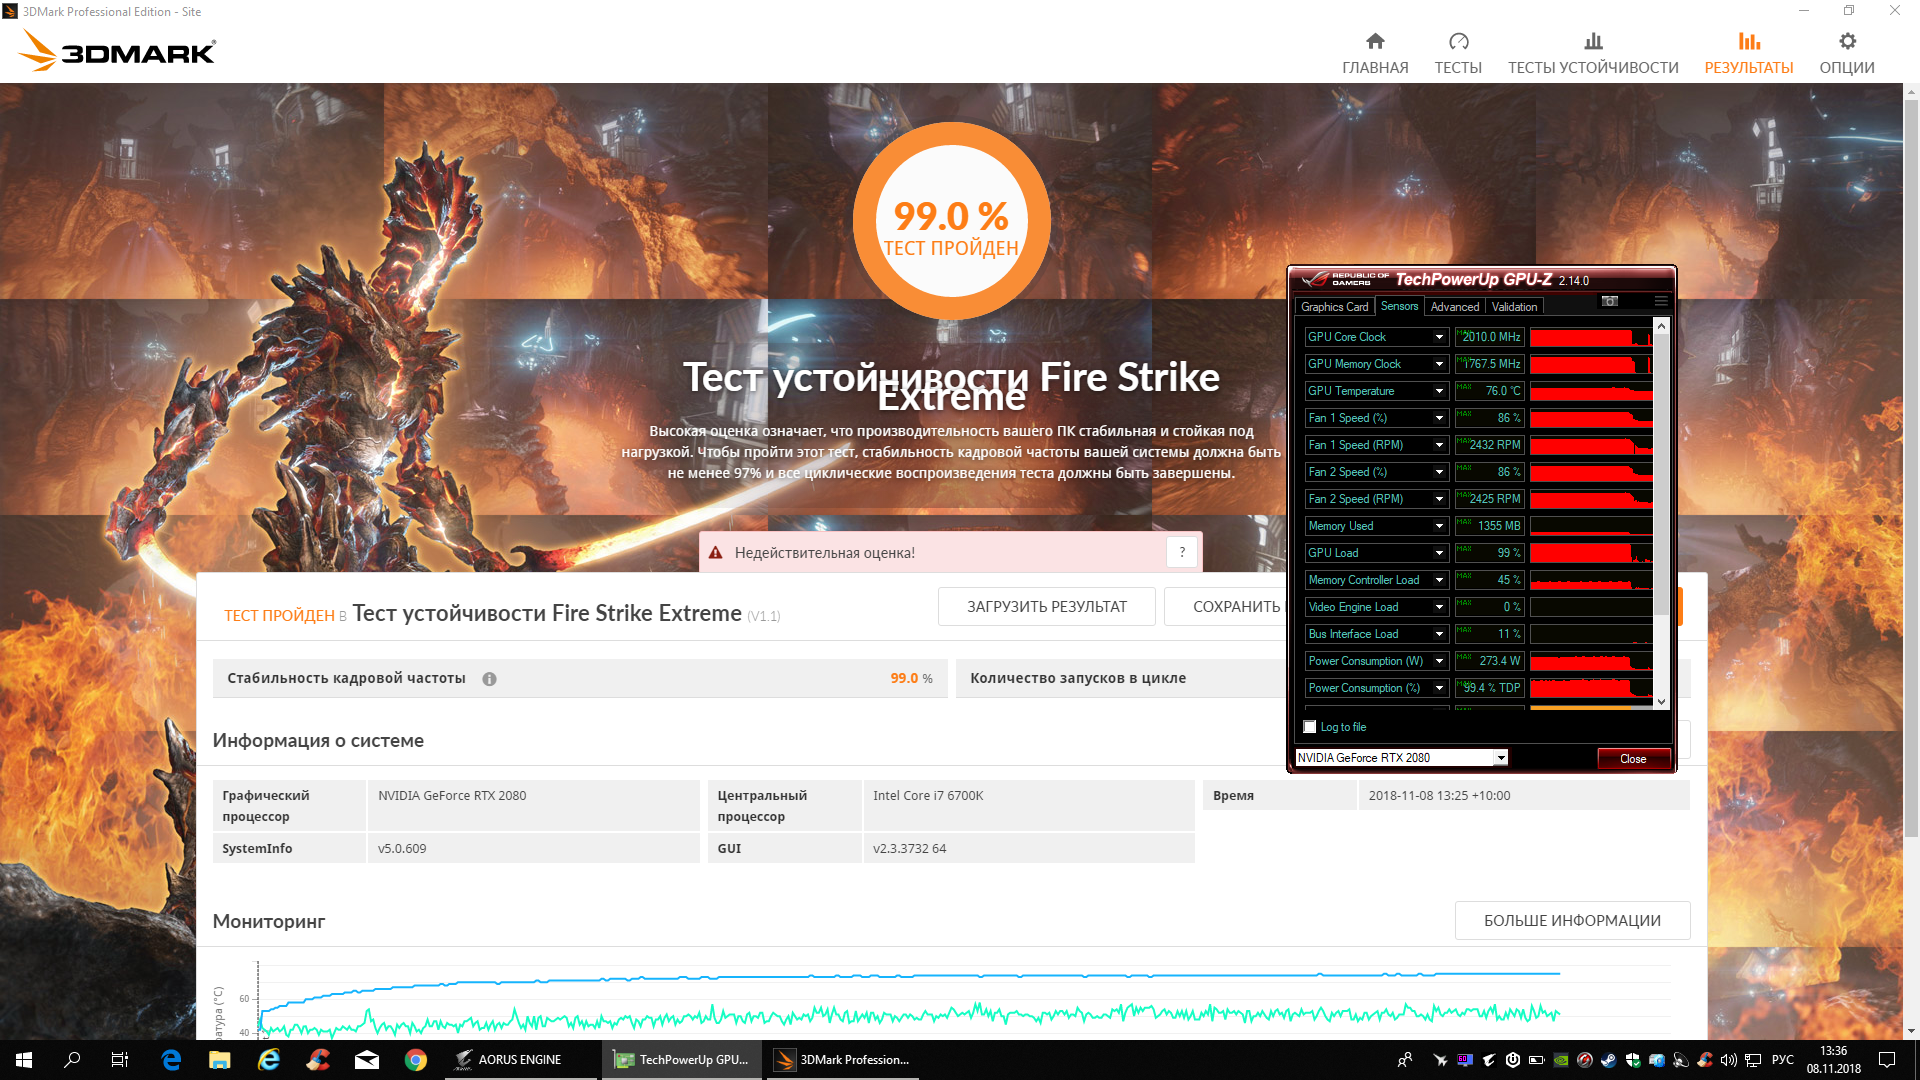The height and width of the screenshot is (1080, 1920).
Task: Click Close button in GPU-Z
Action: coord(1632,759)
